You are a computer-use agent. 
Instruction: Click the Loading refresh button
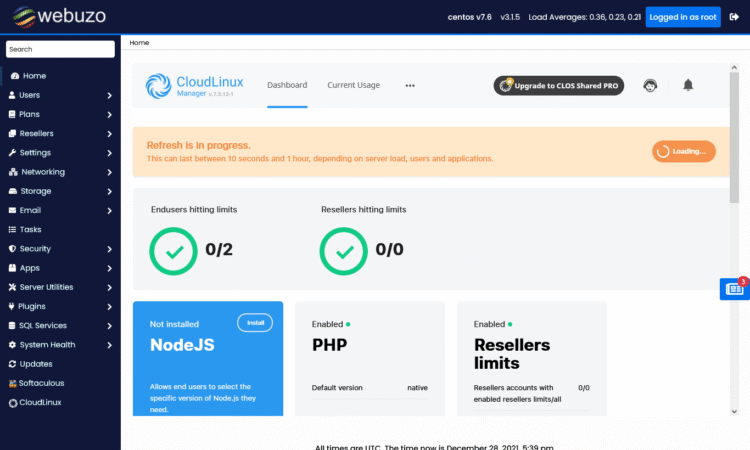point(684,151)
